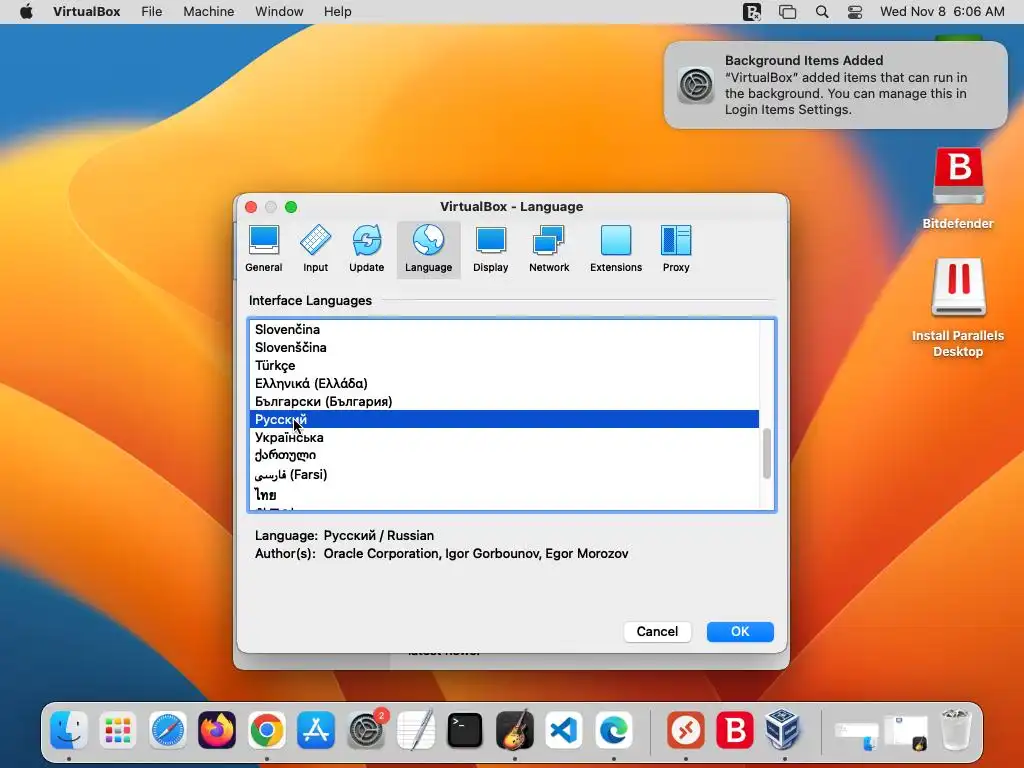This screenshot has height=768, width=1024.
Task: Select Slovenščina in the language list
Action: click(x=504, y=347)
